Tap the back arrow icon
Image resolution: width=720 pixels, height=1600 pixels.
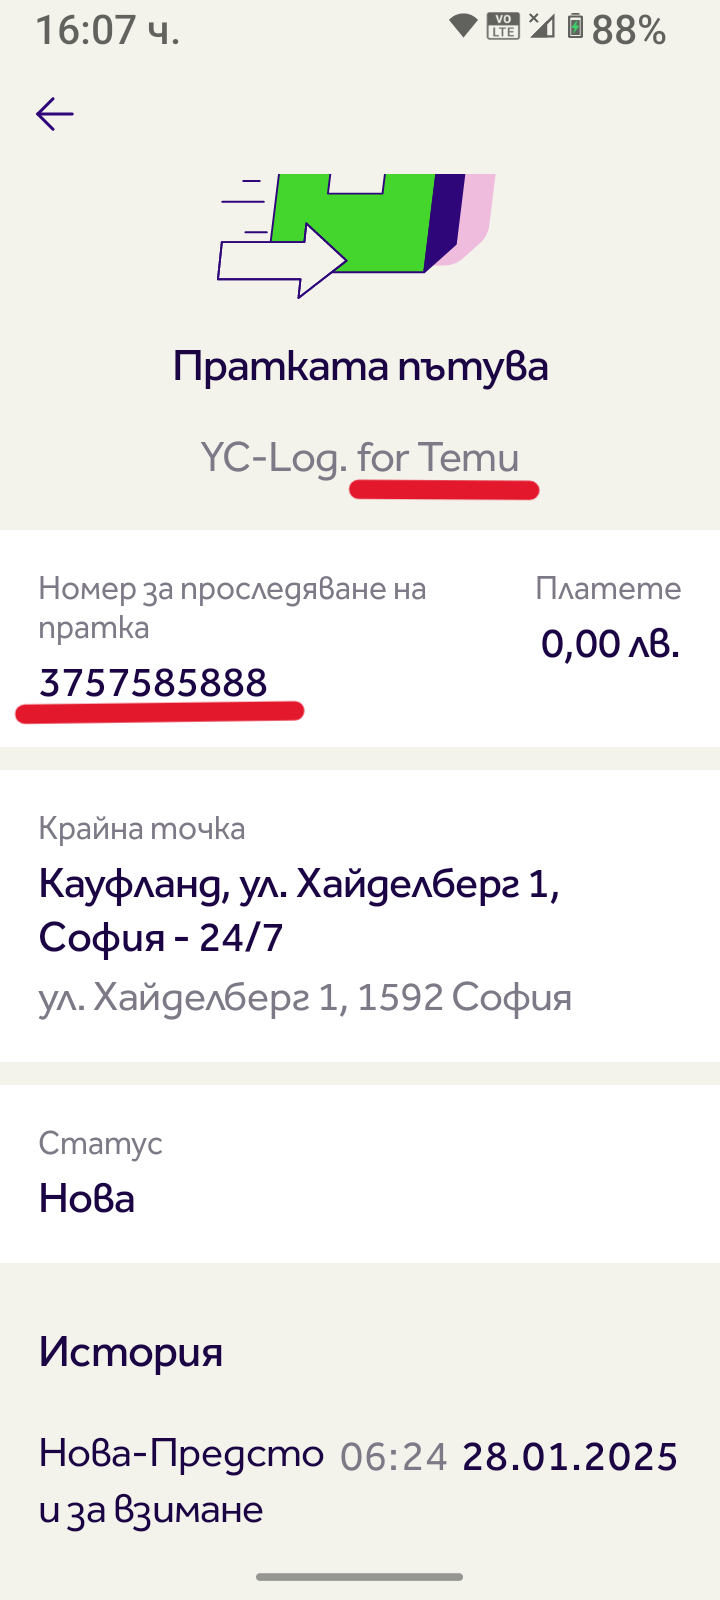click(x=55, y=114)
